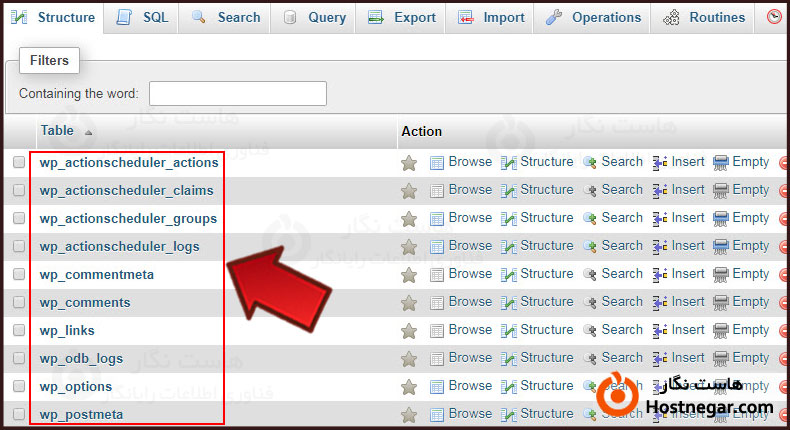This screenshot has width=790, height=430.
Task: Click Browse icon in wp_commentmeta row
Action: coord(436,274)
